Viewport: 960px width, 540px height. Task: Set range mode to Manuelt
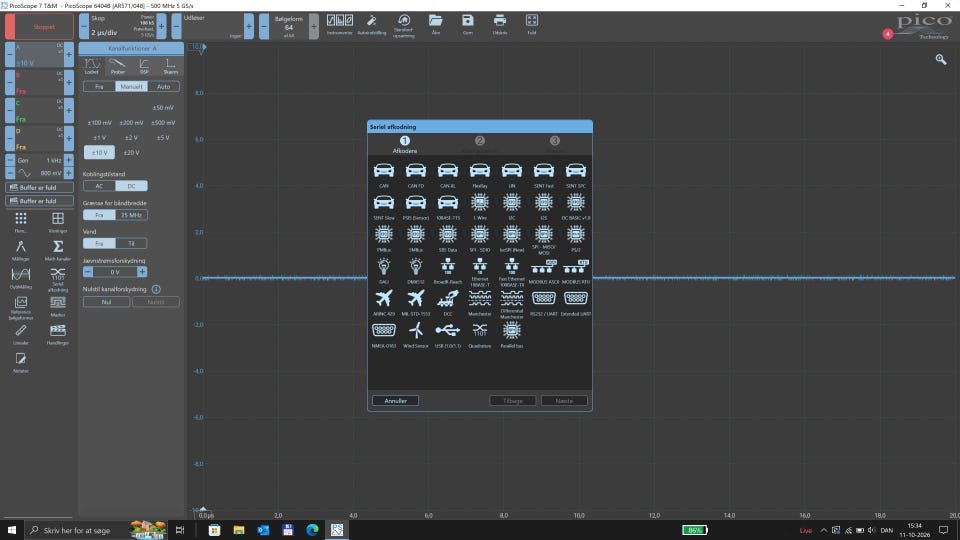pos(131,87)
